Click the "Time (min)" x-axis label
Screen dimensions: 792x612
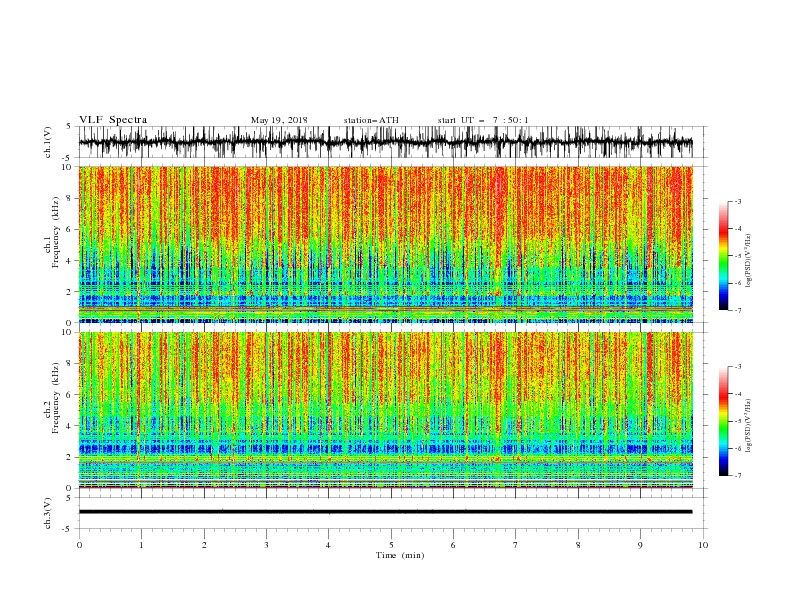(400, 555)
